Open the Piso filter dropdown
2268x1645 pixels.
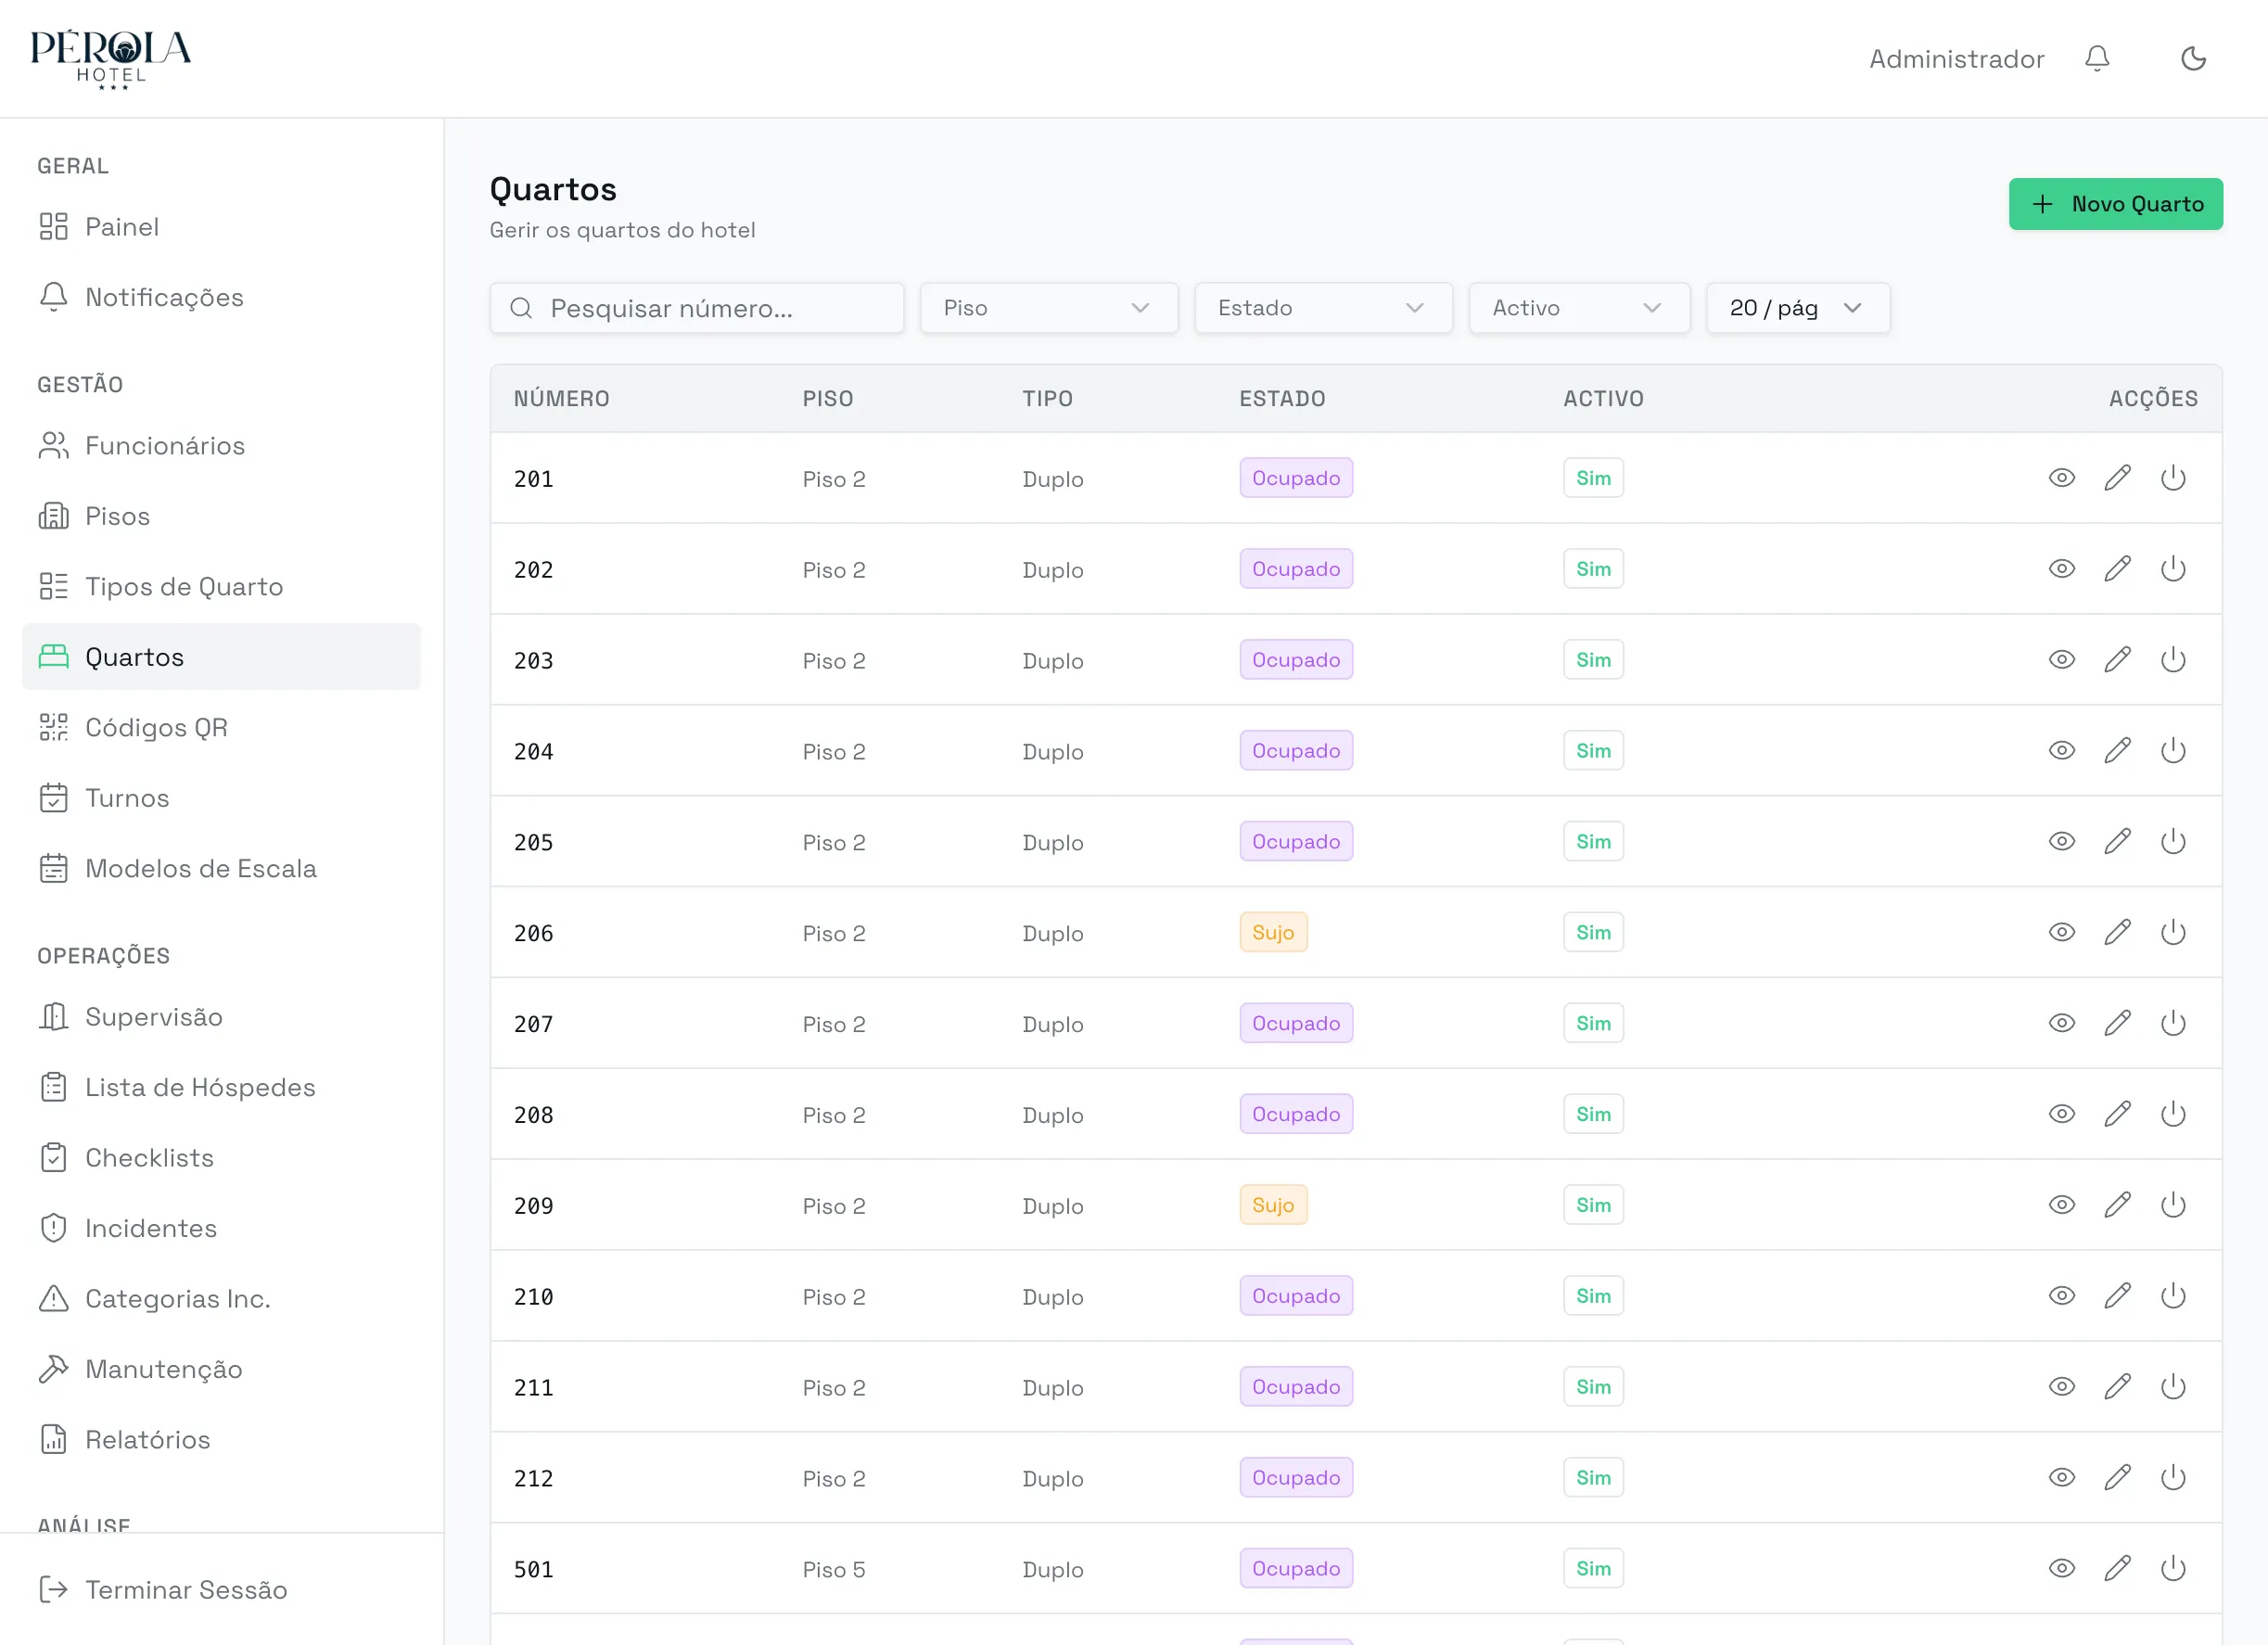coord(1048,308)
